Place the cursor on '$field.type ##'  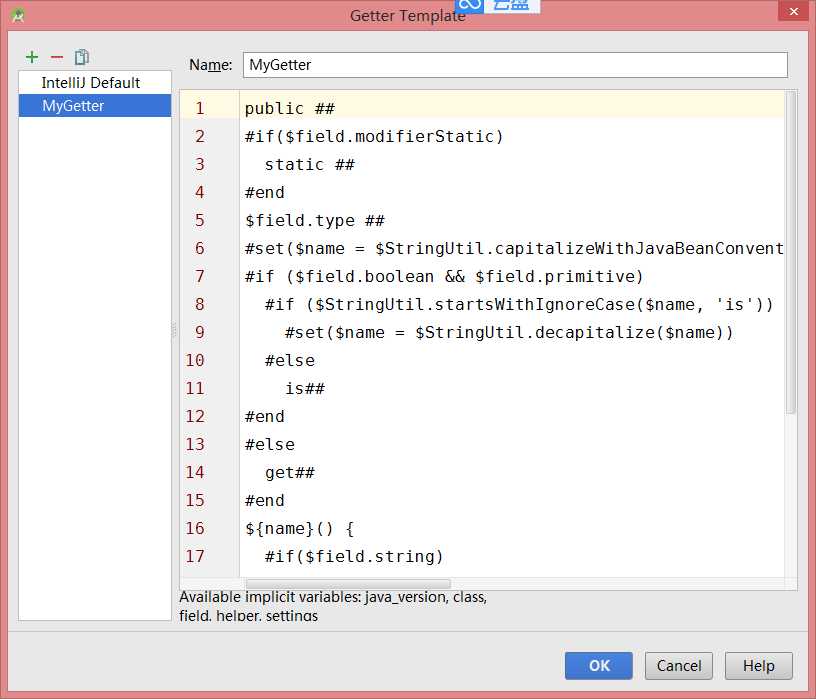coord(314,221)
